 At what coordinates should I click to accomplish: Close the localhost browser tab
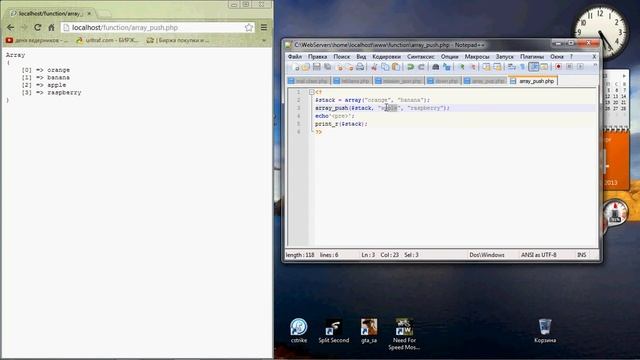pyautogui.click(x=89, y=13)
